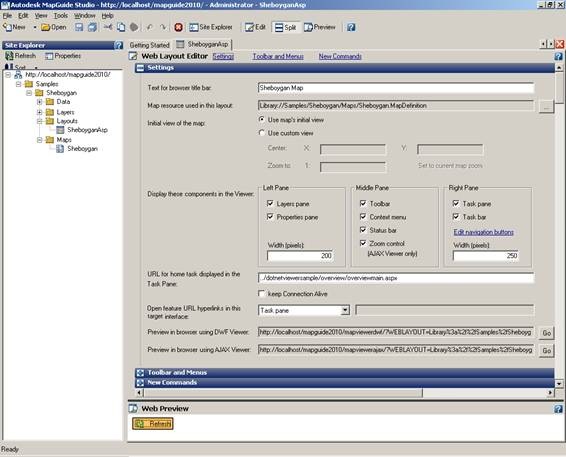Select the Use custom view radio button
Viewport: 566px width, 457px height.
pos(262,133)
